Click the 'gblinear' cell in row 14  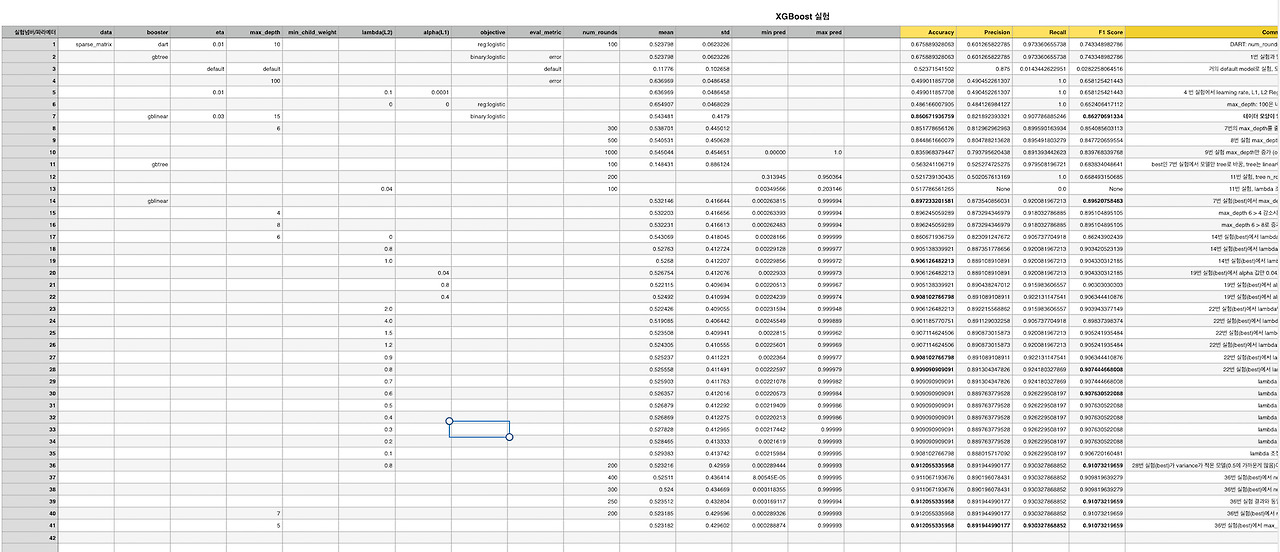point(142,200)
